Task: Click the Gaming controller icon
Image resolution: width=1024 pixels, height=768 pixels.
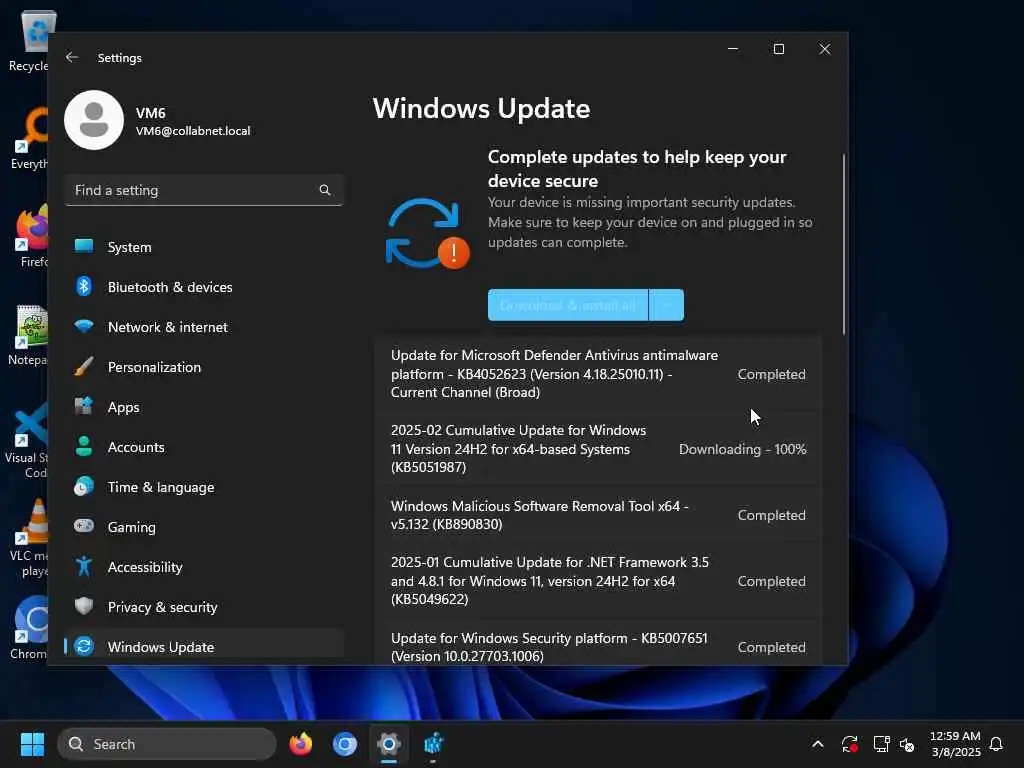Action: click(x=84, y=526)
